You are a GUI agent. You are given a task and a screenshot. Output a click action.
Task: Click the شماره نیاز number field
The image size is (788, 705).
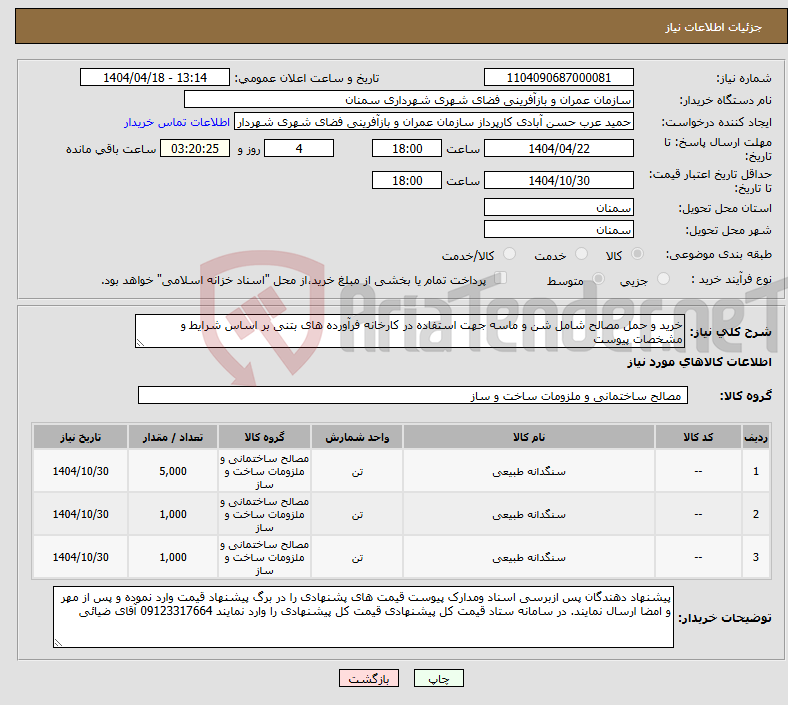558,77
